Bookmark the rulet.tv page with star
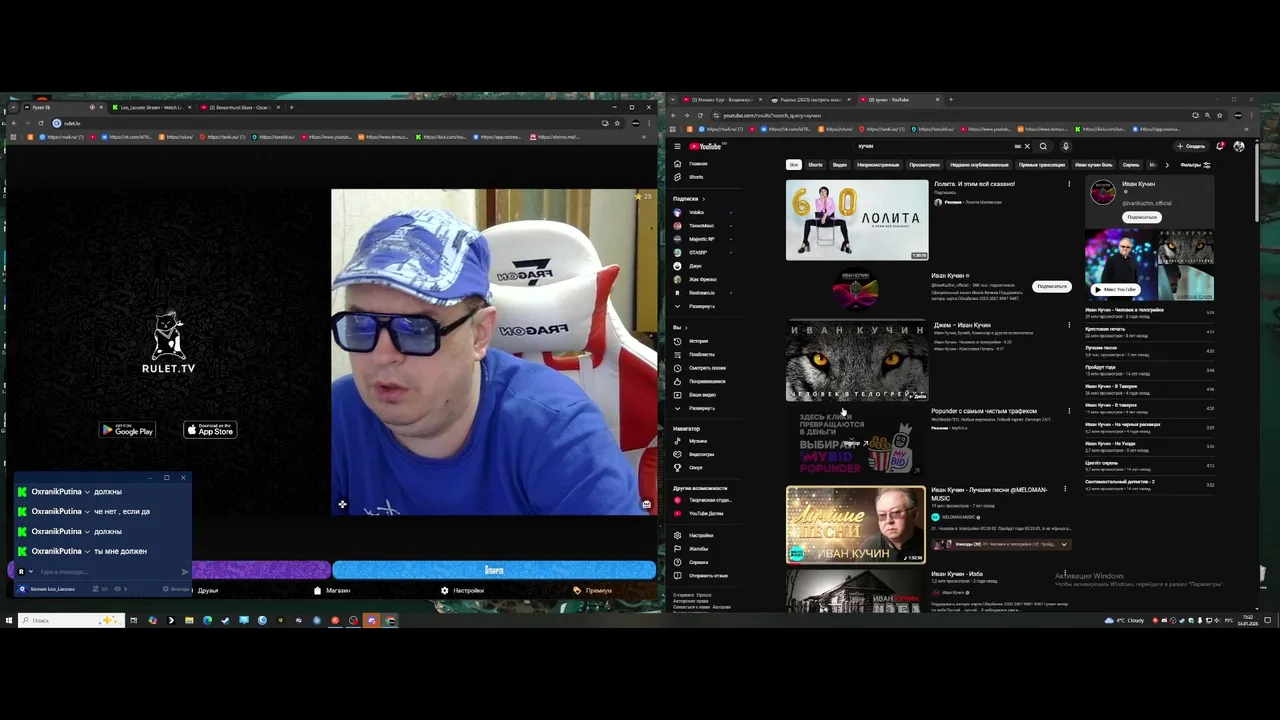Screen dimensions: 1280x720 tap(617, 123)
